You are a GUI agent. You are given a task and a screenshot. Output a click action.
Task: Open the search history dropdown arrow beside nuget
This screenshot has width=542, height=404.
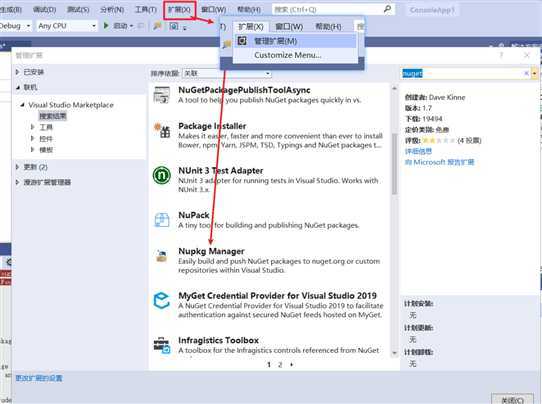tap(535, 73)
